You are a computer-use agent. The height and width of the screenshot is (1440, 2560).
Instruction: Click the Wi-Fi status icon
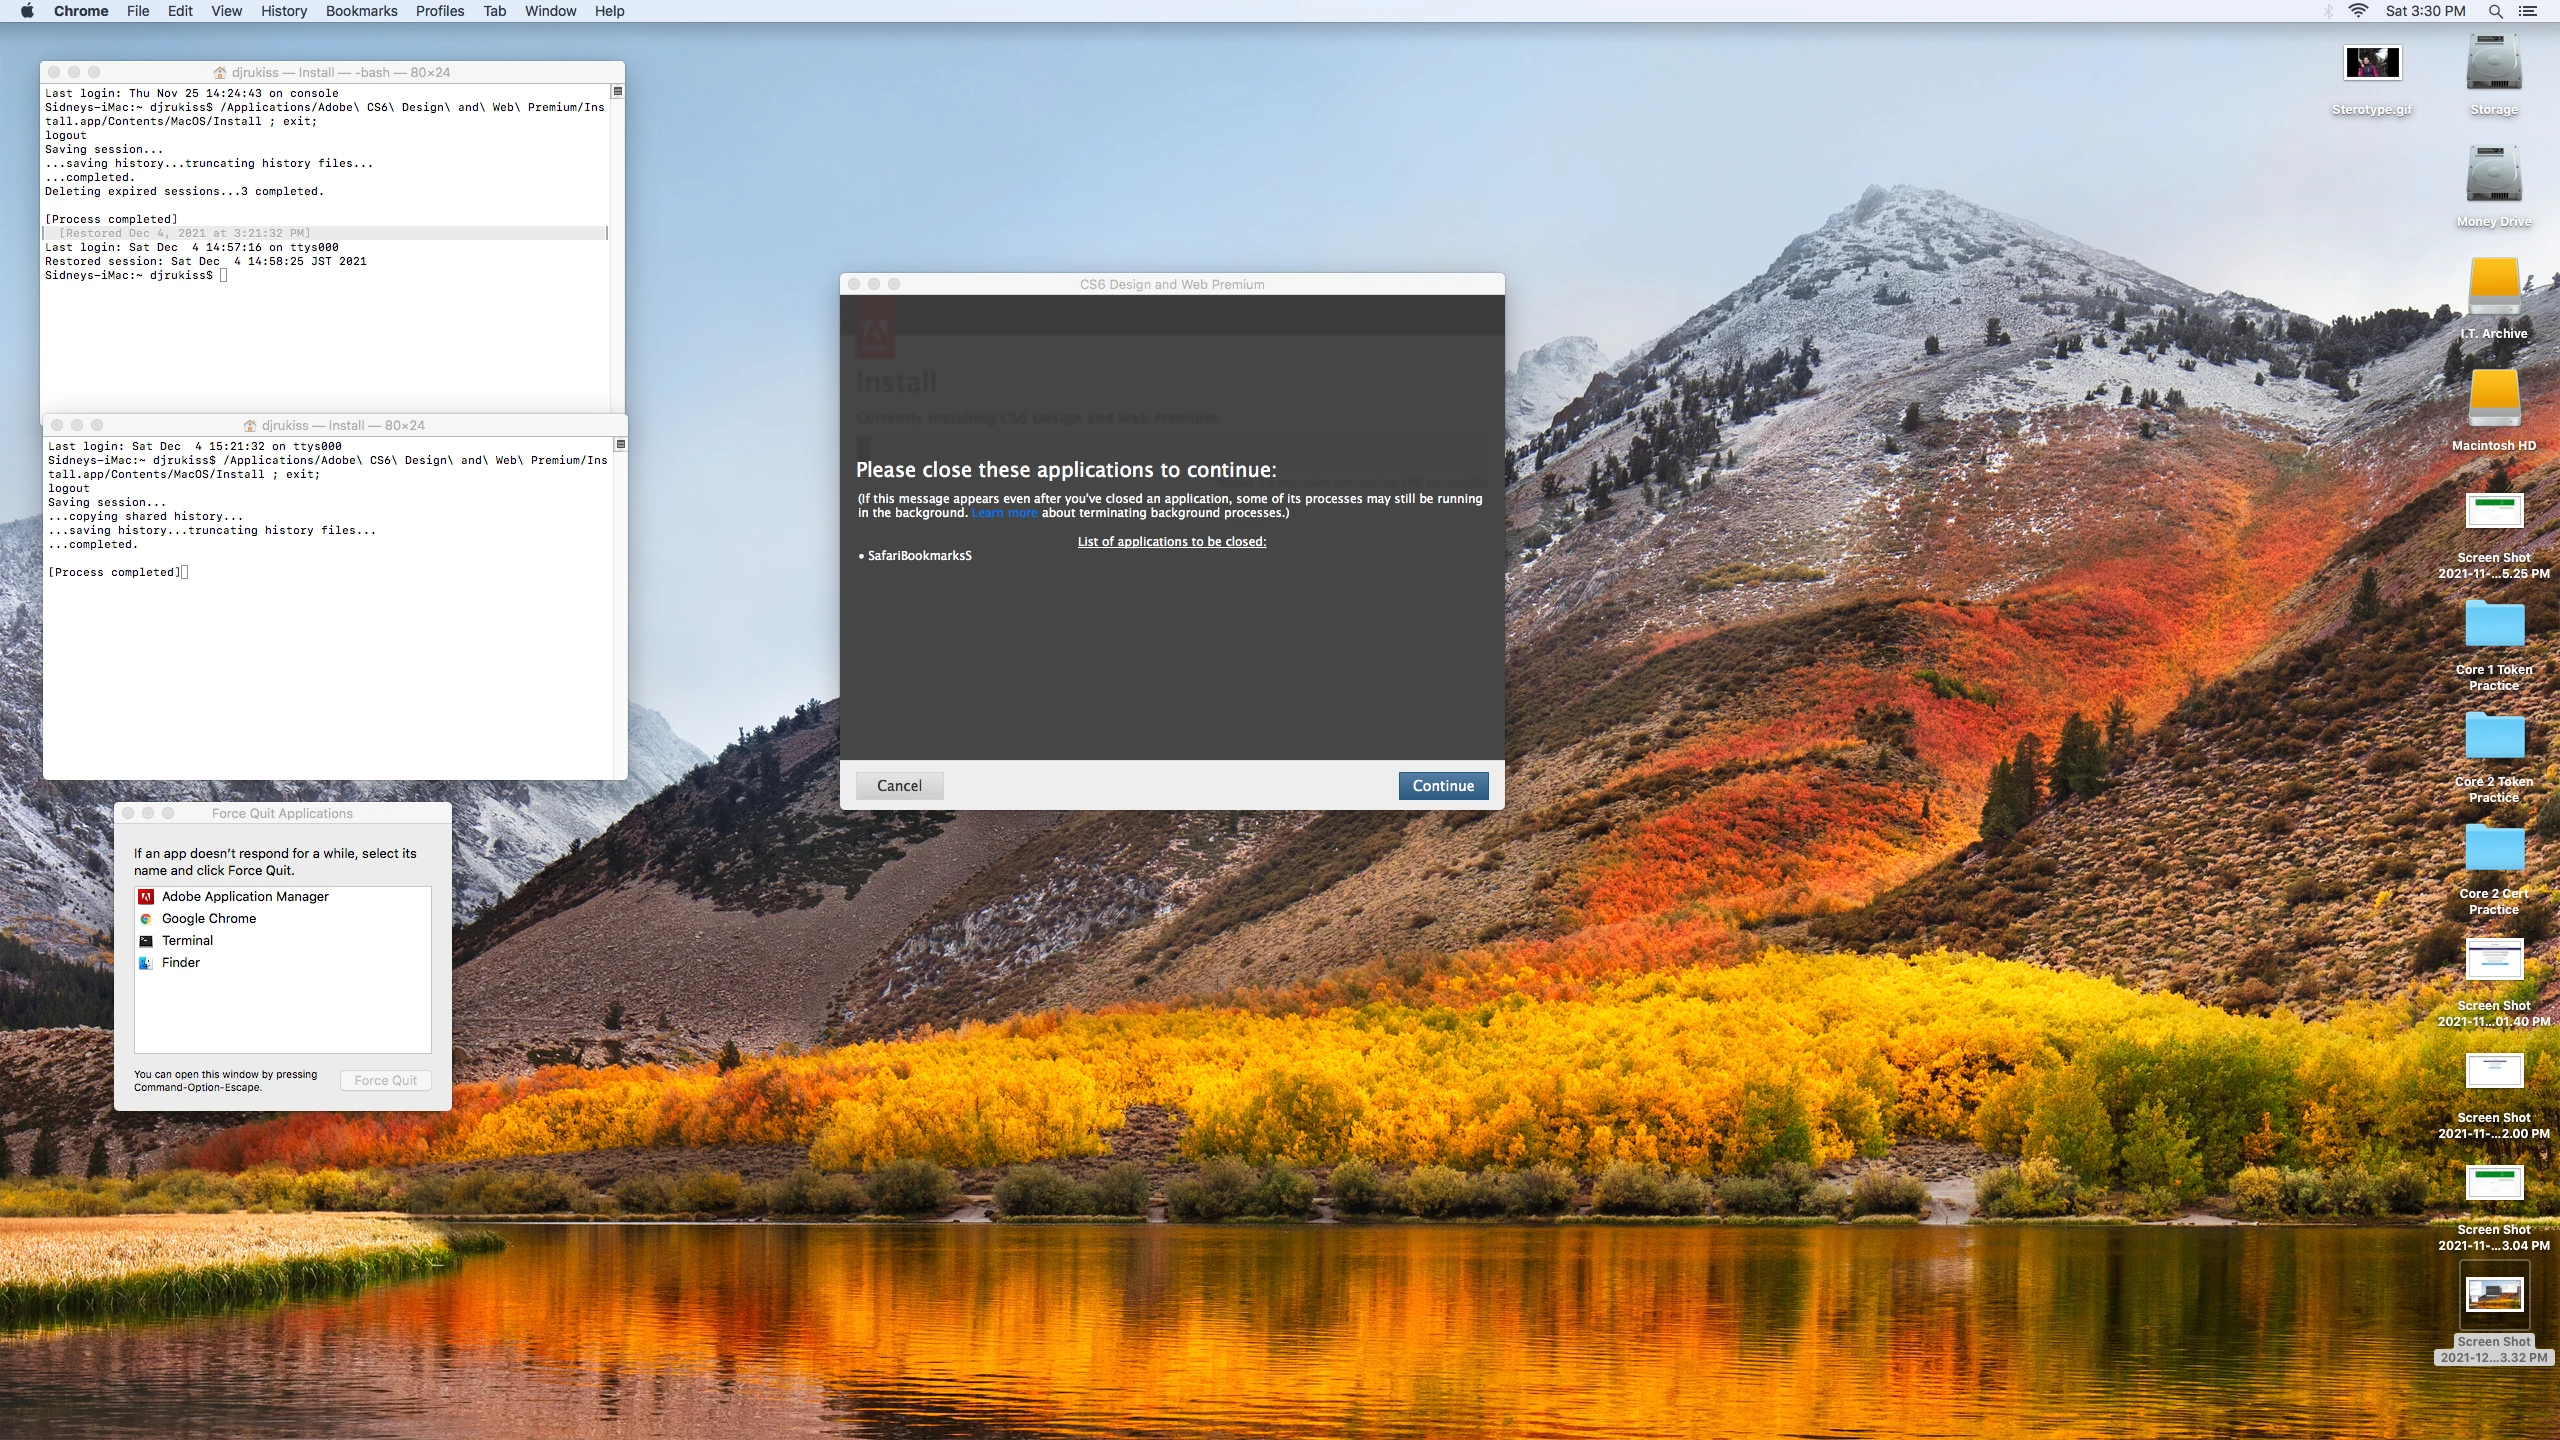[x=2358, y=11]
